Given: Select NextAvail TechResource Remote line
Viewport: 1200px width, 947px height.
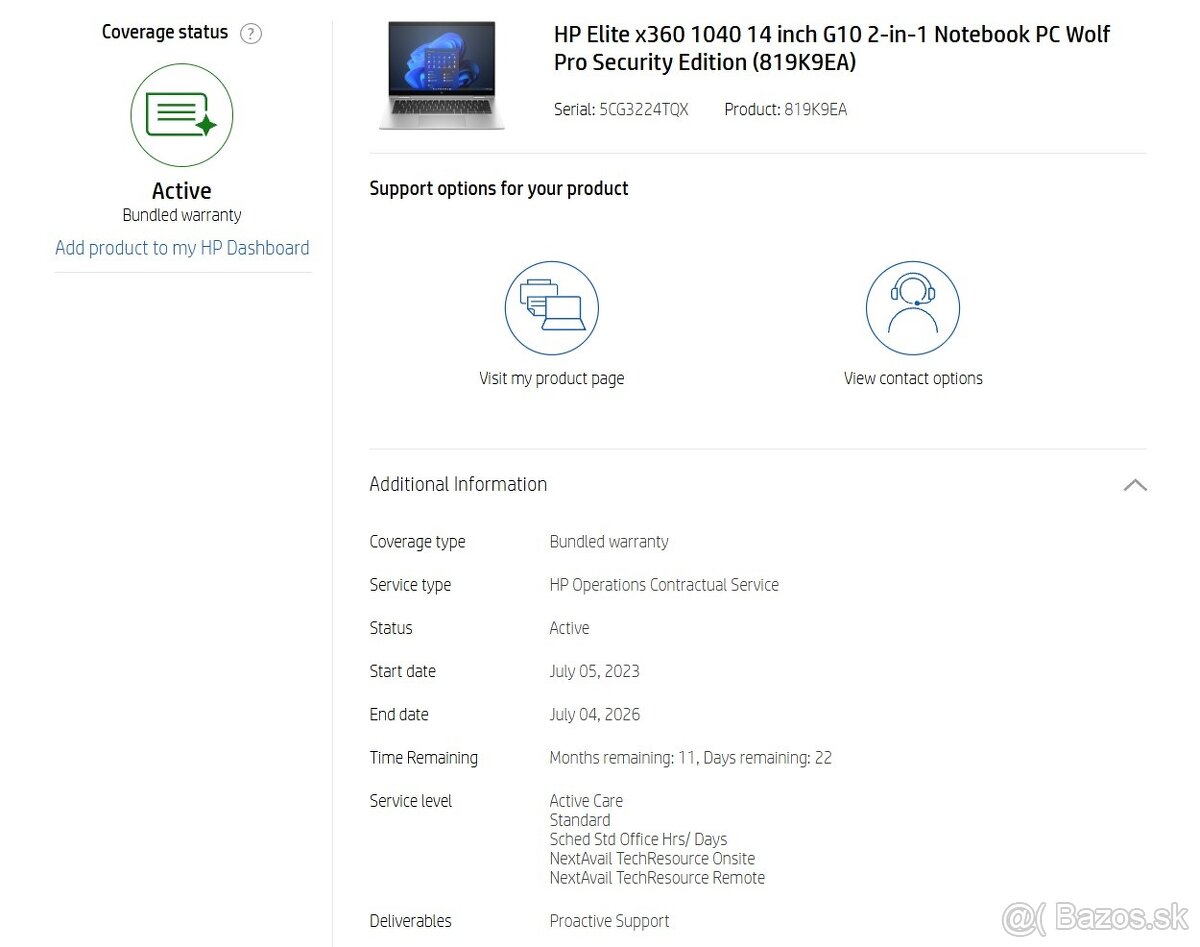Looking at the screenshot, I should coord(657,878).
